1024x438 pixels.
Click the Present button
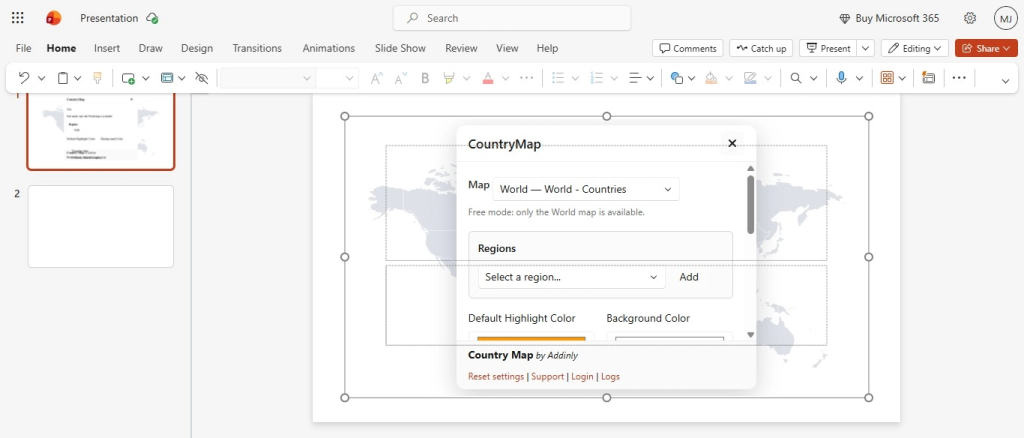(x=829, y=48)
